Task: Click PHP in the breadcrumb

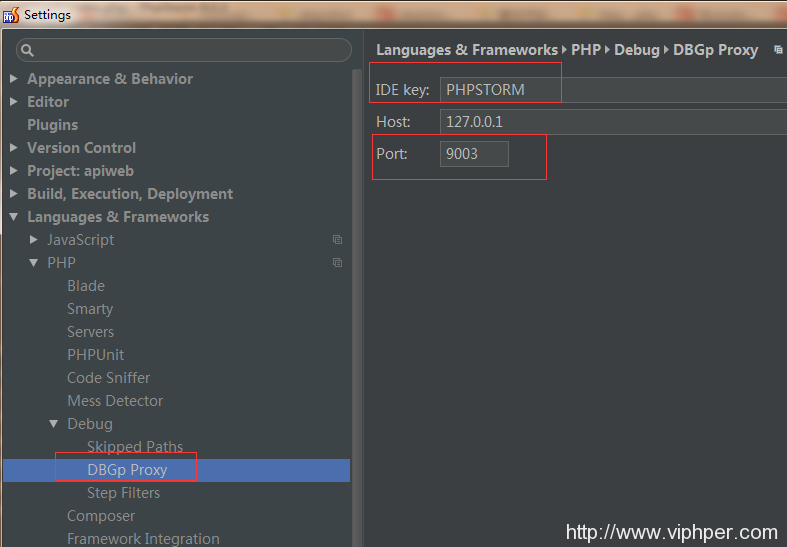Action: [586, 50]
